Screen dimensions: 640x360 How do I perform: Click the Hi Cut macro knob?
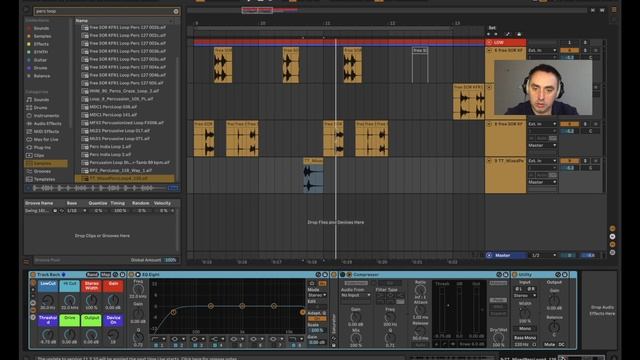click(x=70, y=301)
